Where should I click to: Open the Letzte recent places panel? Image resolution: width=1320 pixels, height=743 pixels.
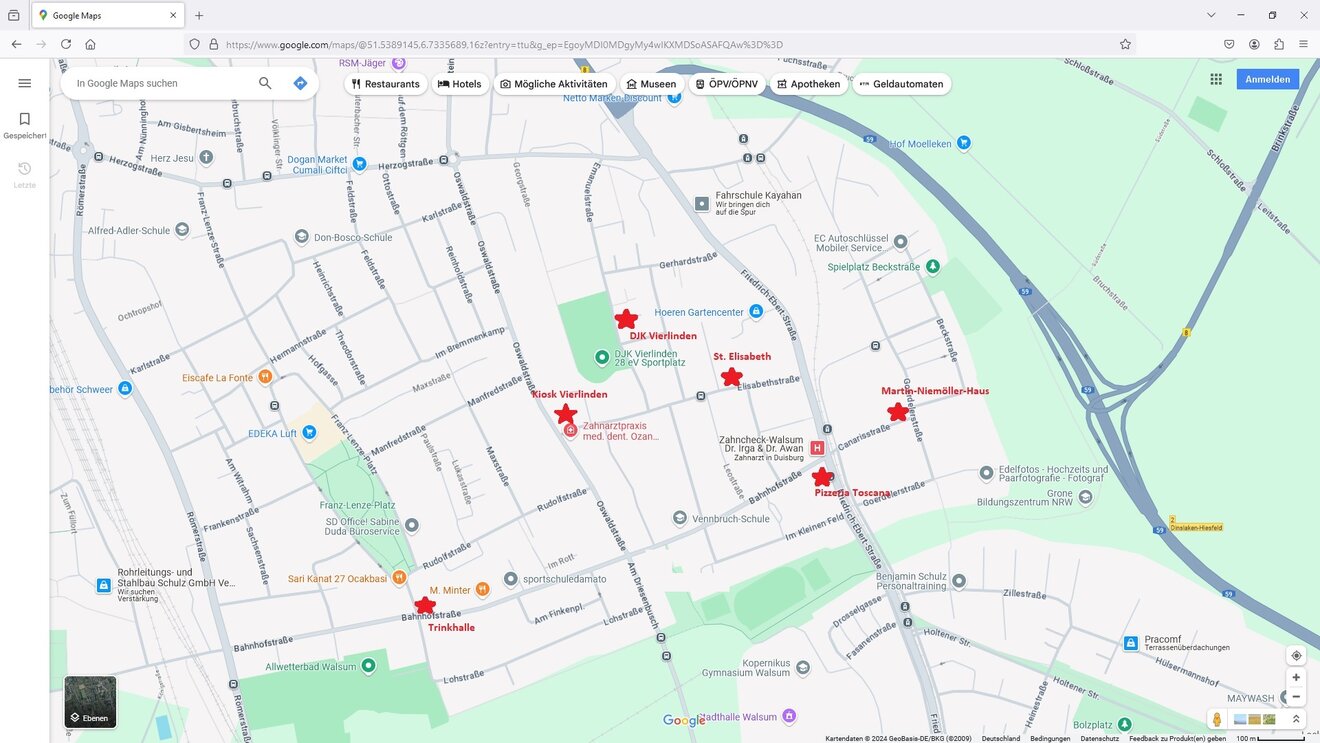[25, 175]
